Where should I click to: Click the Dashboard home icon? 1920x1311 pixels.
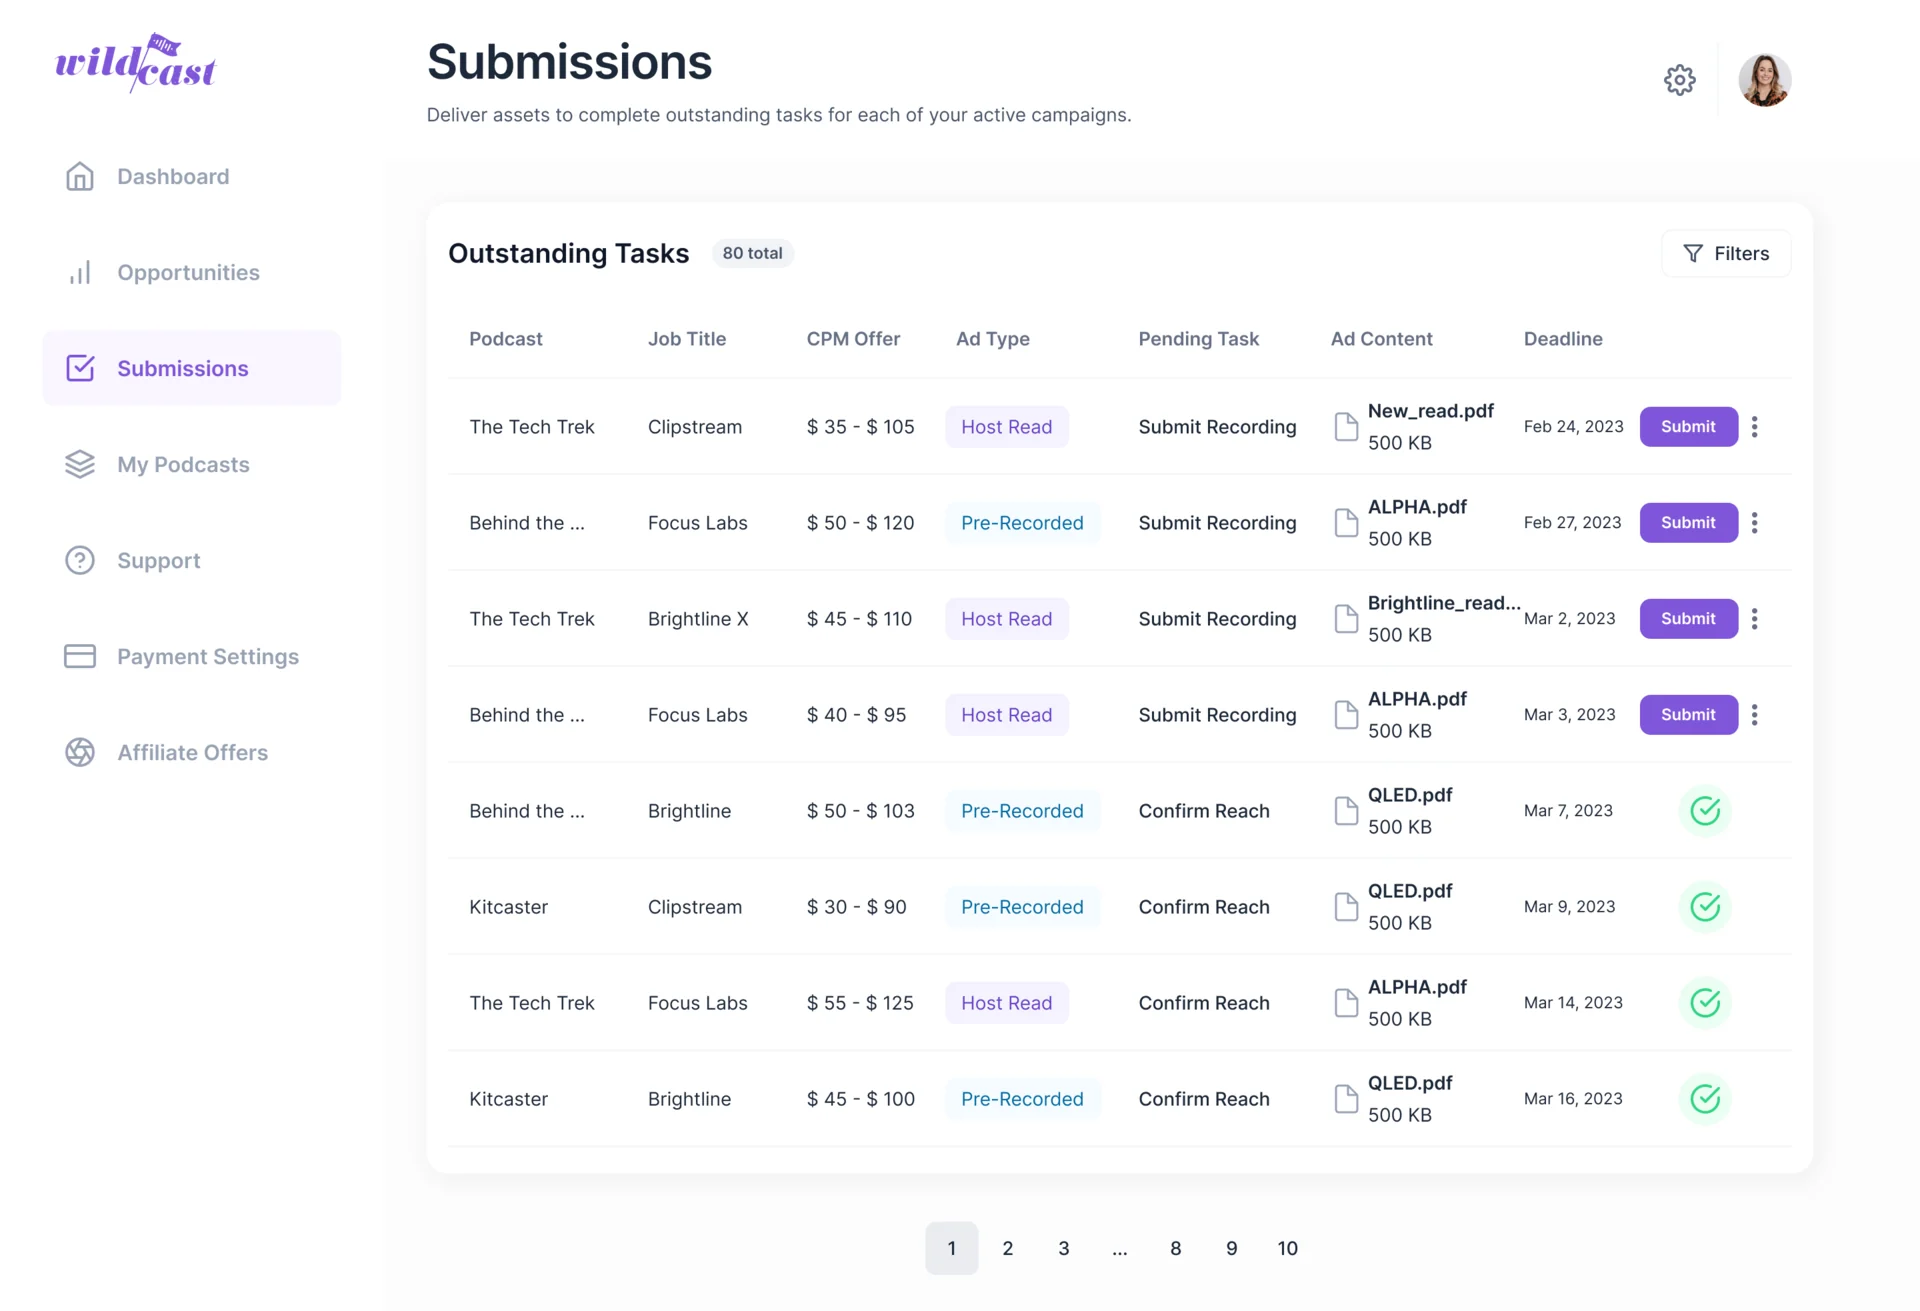(x=80, y=177)
